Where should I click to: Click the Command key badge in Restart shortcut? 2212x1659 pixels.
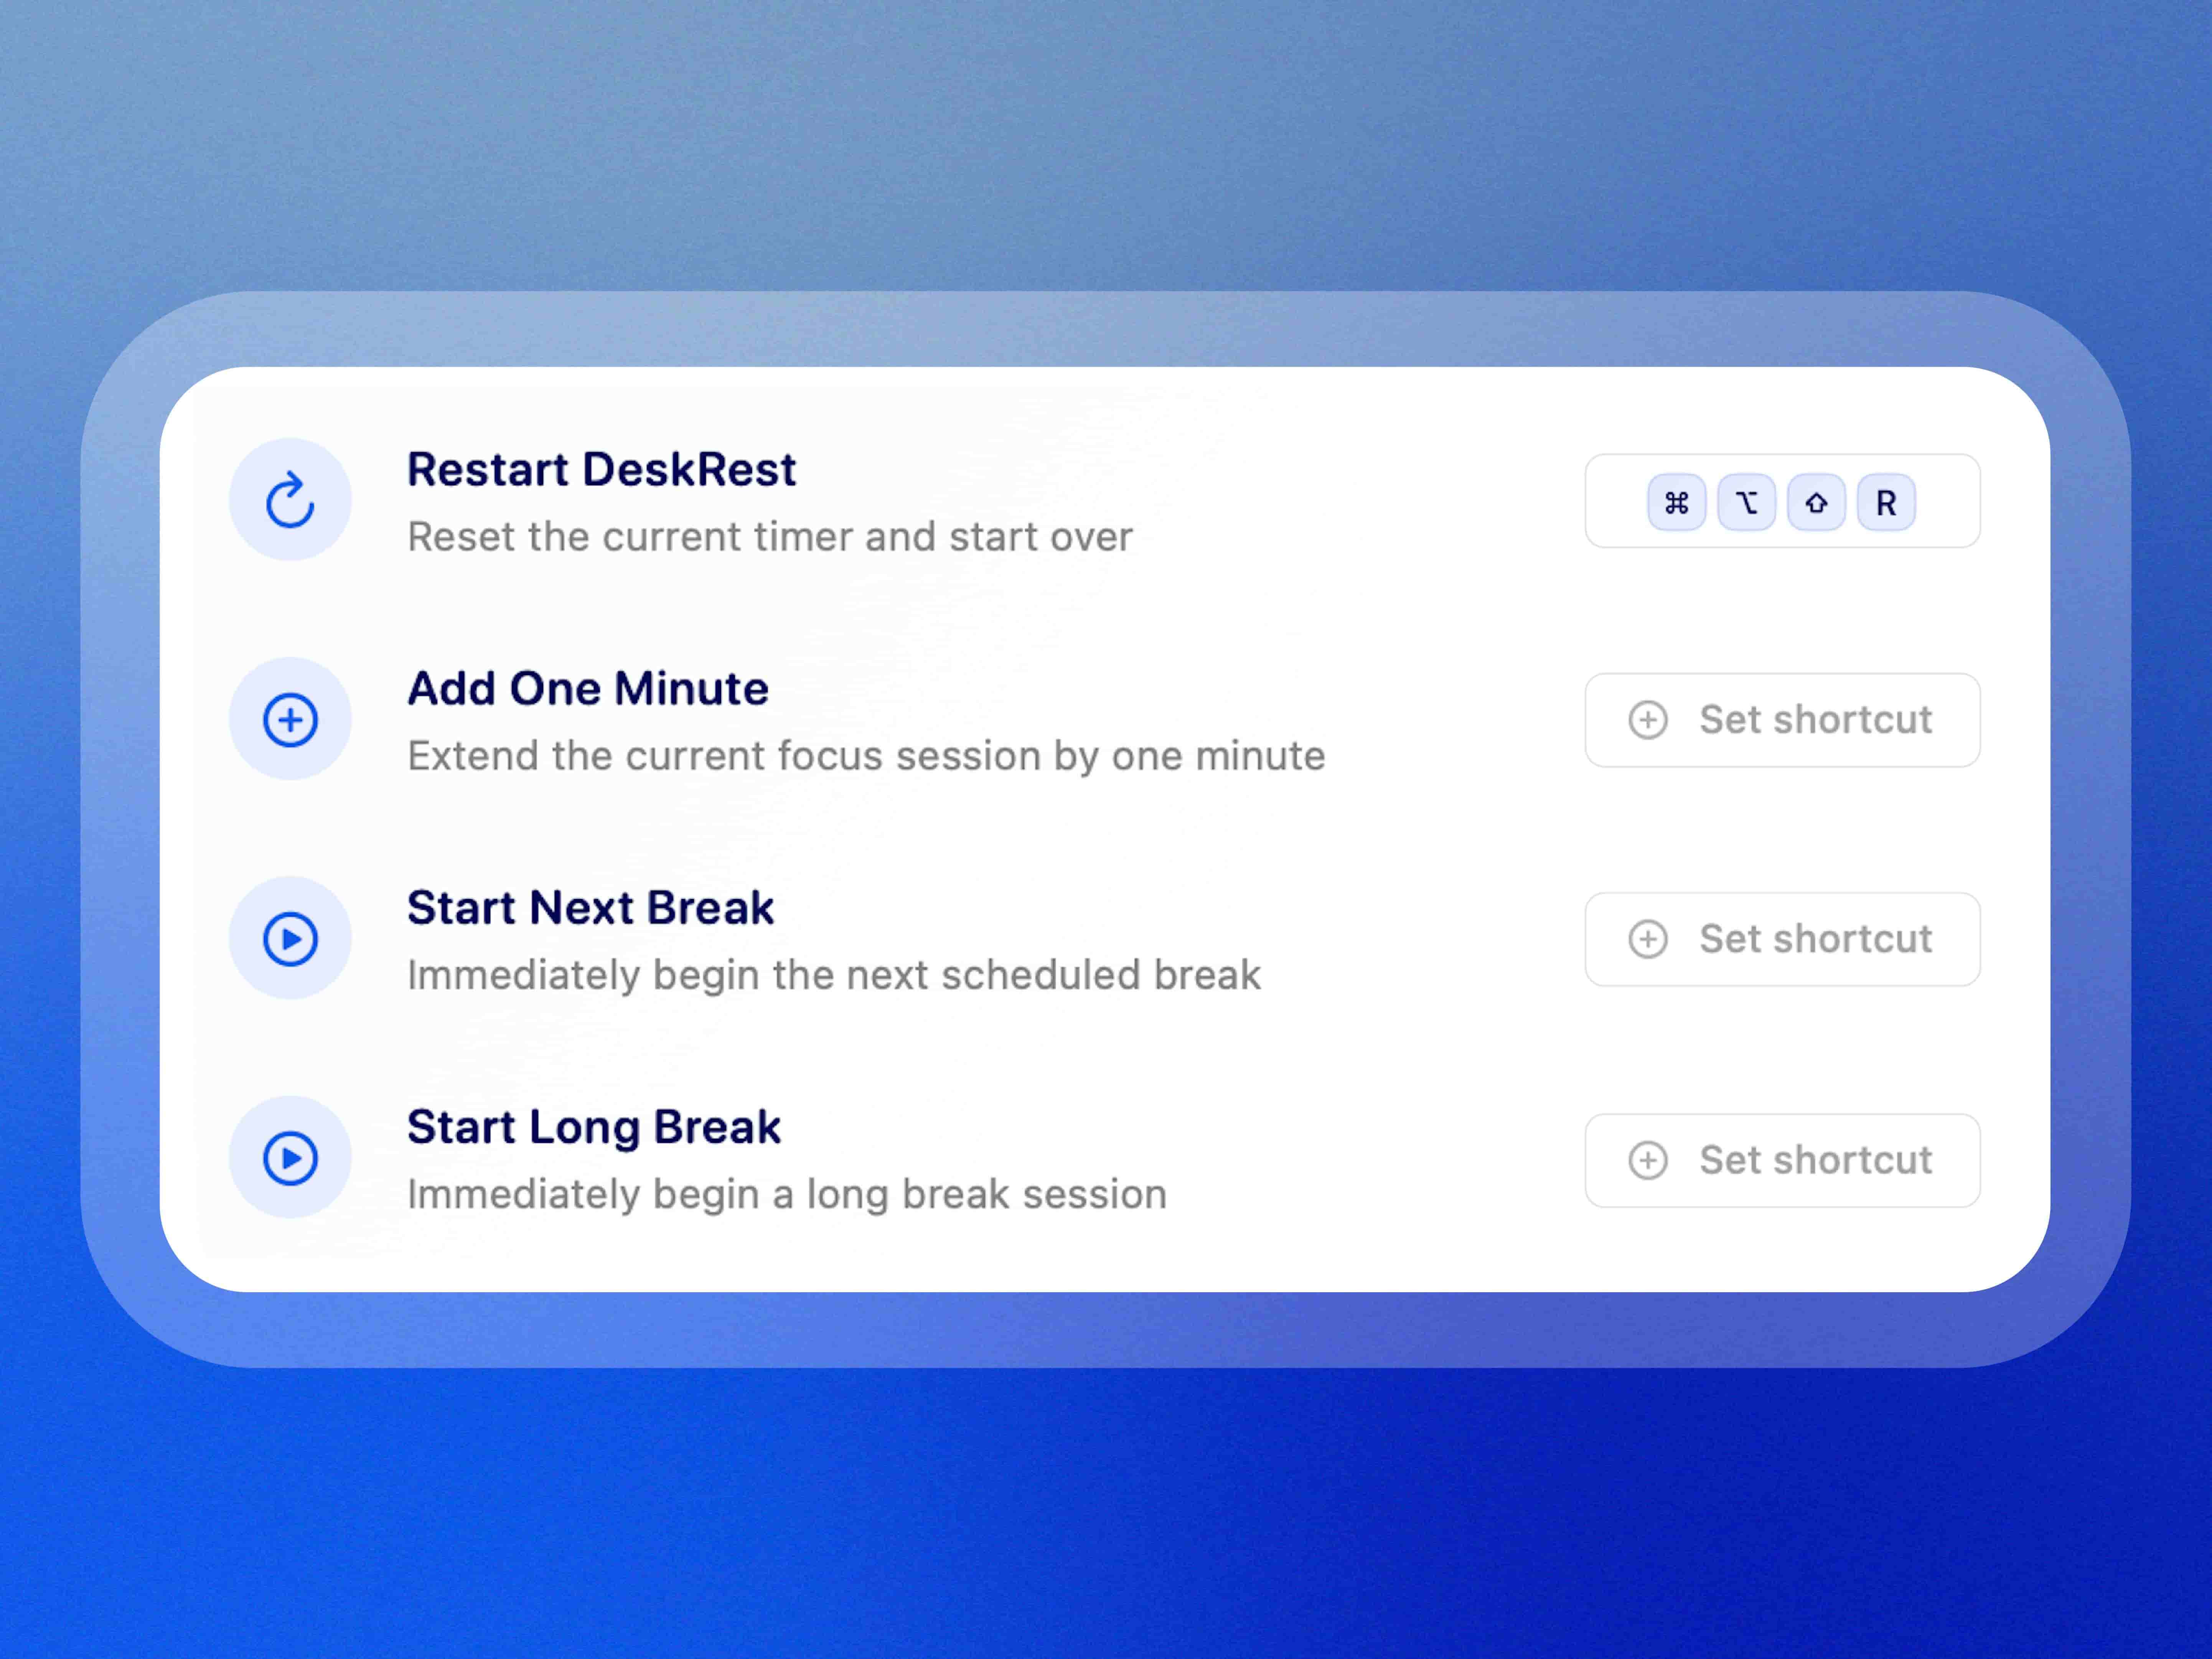click(x=1677, y=502)
